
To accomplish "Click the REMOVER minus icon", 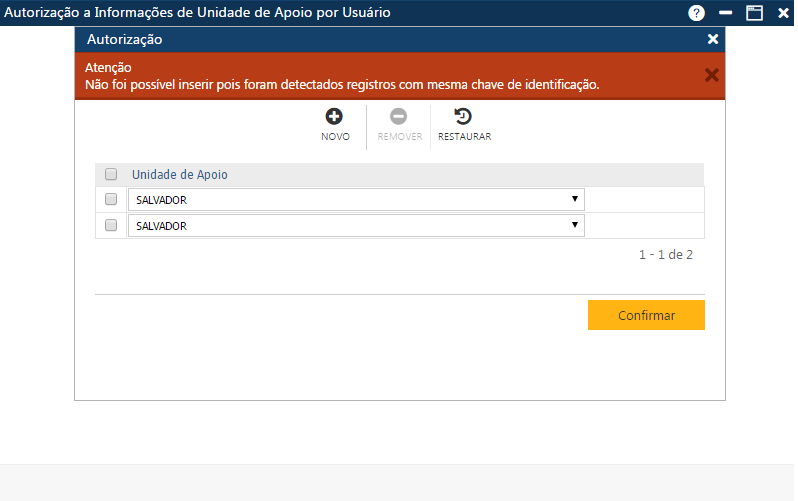I will pos(399,117).
